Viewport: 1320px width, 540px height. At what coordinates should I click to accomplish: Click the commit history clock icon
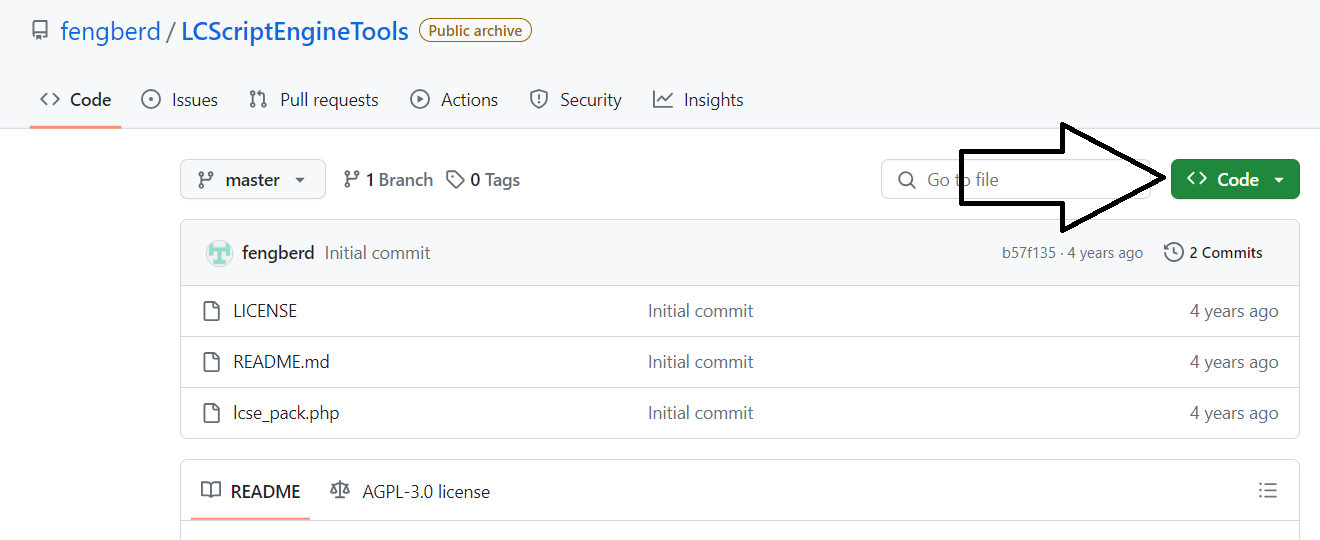click(x=1174, y=253)
